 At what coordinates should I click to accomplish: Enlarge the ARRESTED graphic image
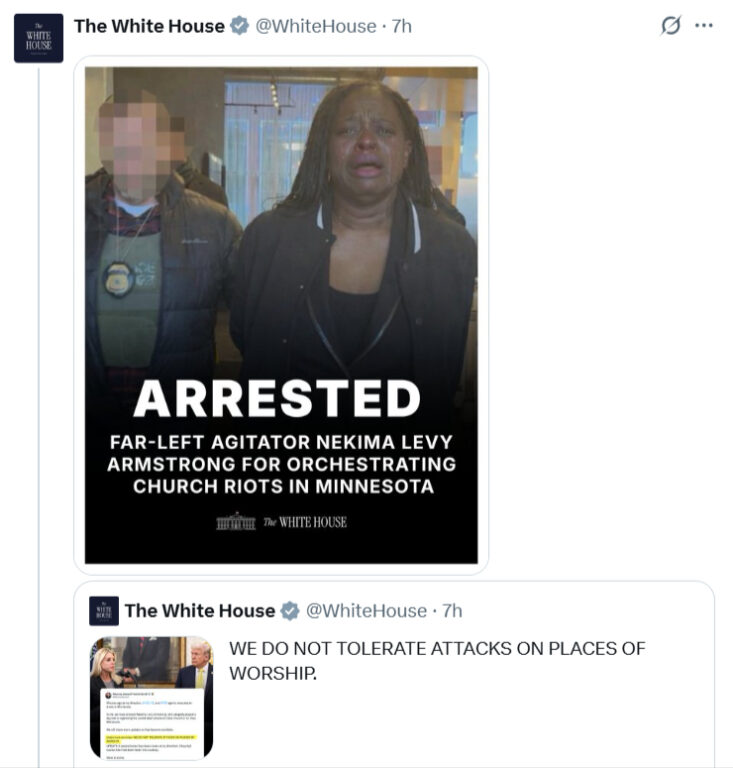pyautogui.click(x=281, y=315)
